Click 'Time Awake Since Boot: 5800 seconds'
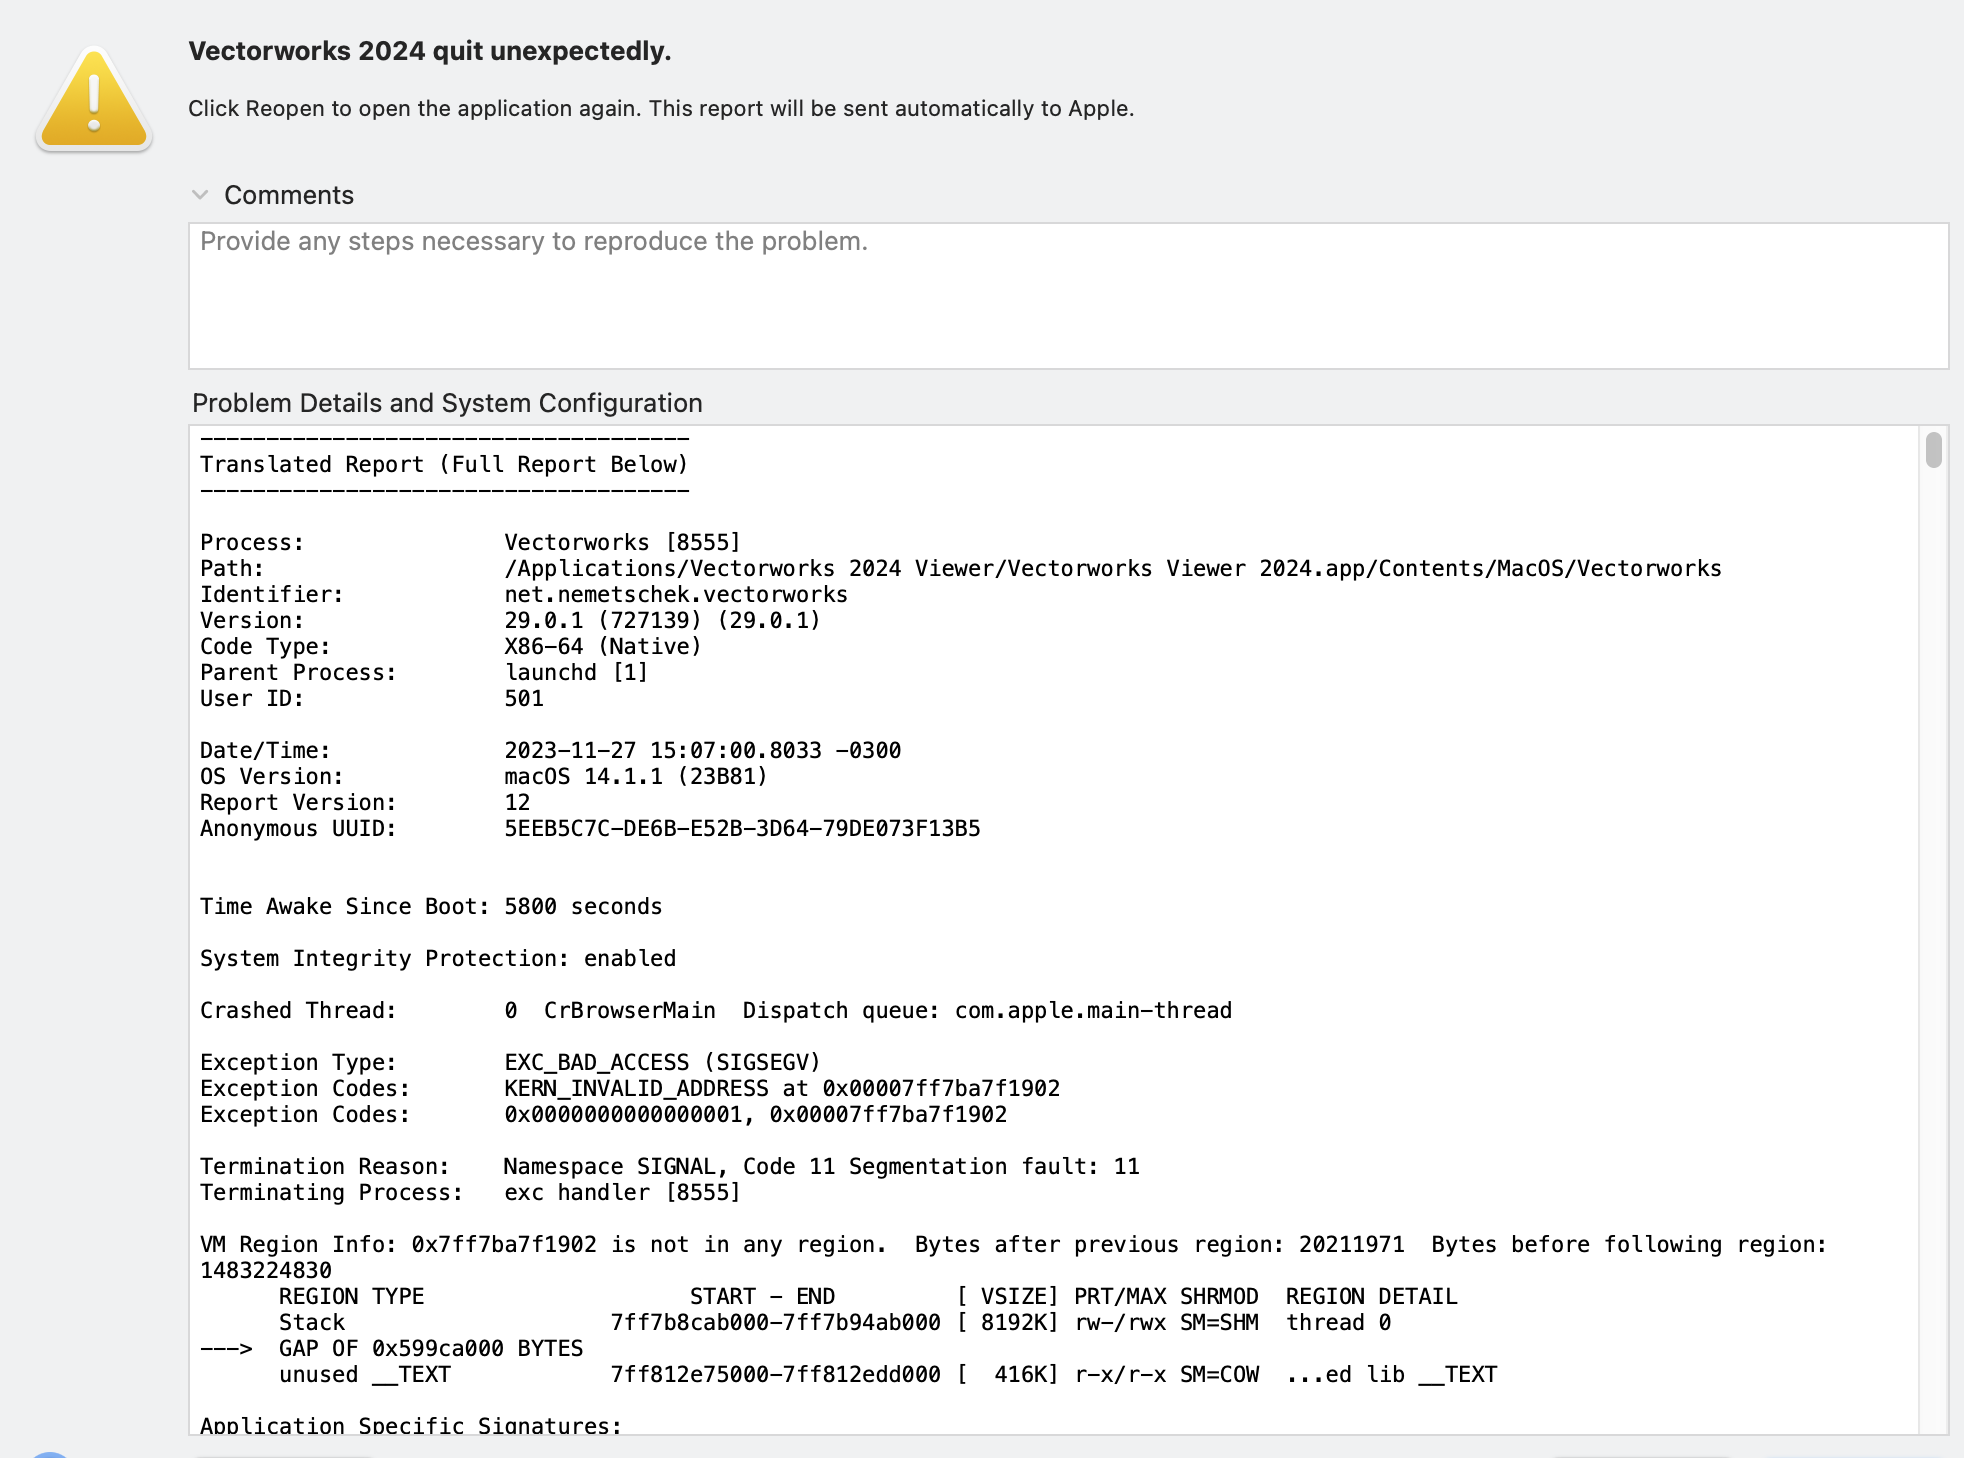Image resolution: width=1964 pixels, height=1458 pixels. 431,906
